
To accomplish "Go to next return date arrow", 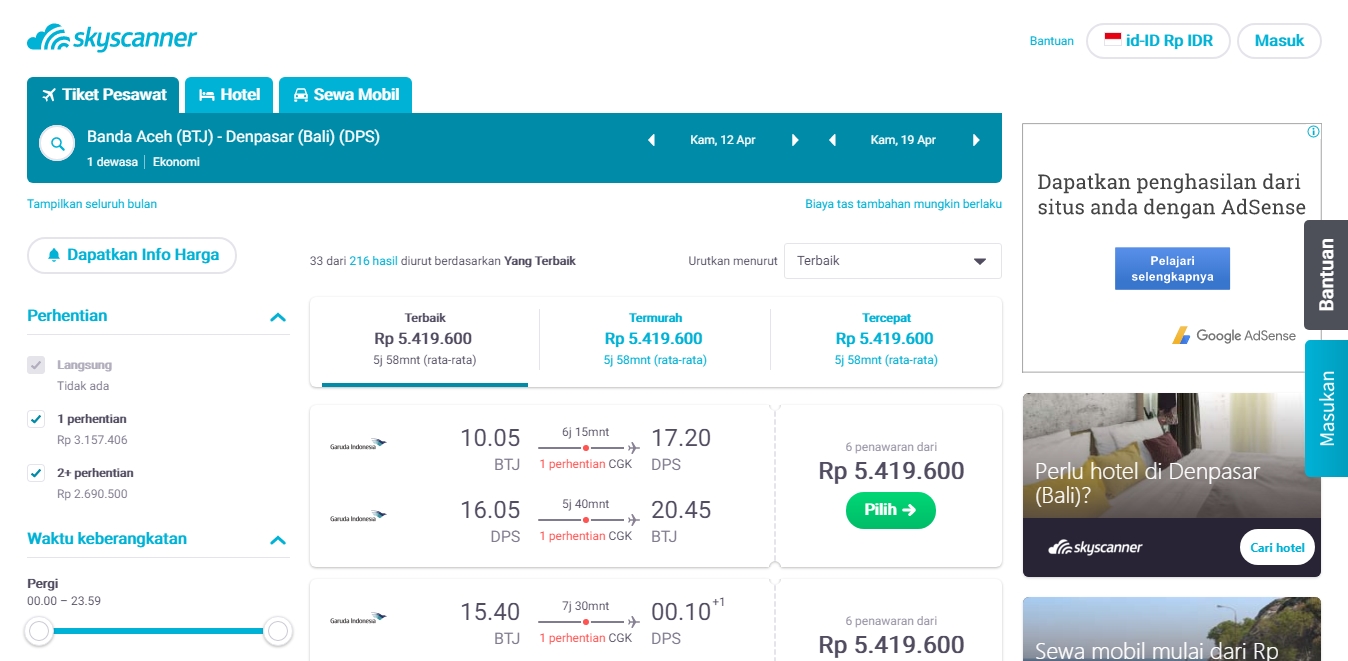I will (976, 140).
